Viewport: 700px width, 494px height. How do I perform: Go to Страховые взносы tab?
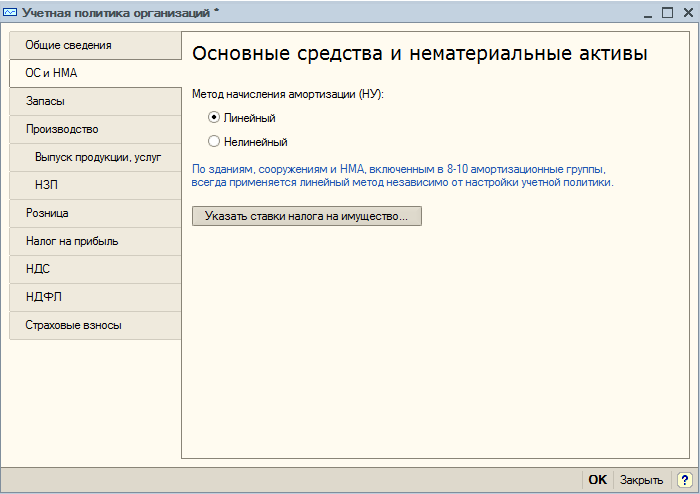(95, 325)
